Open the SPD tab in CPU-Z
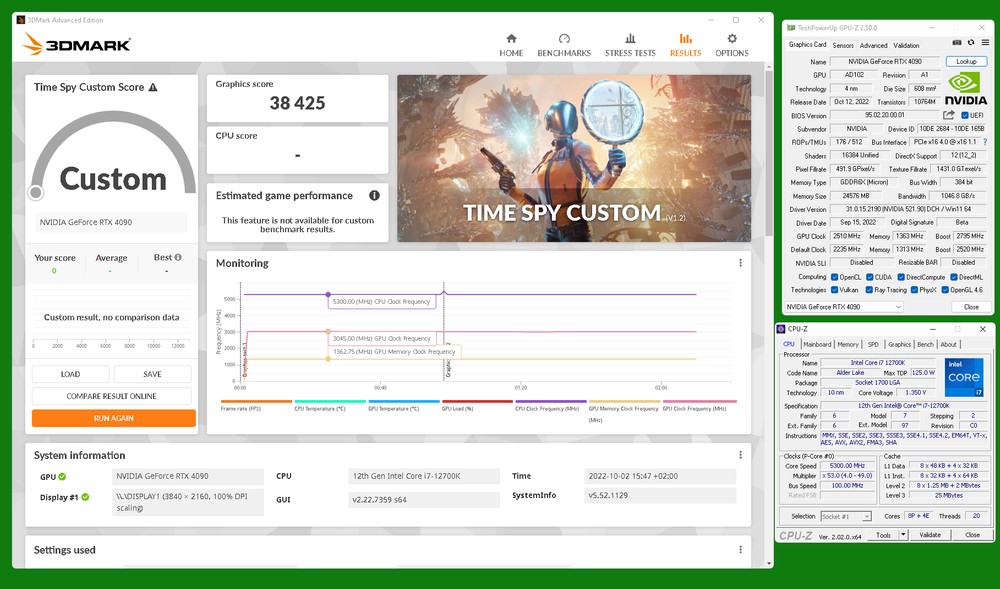1000x589 pixels. 873,344
